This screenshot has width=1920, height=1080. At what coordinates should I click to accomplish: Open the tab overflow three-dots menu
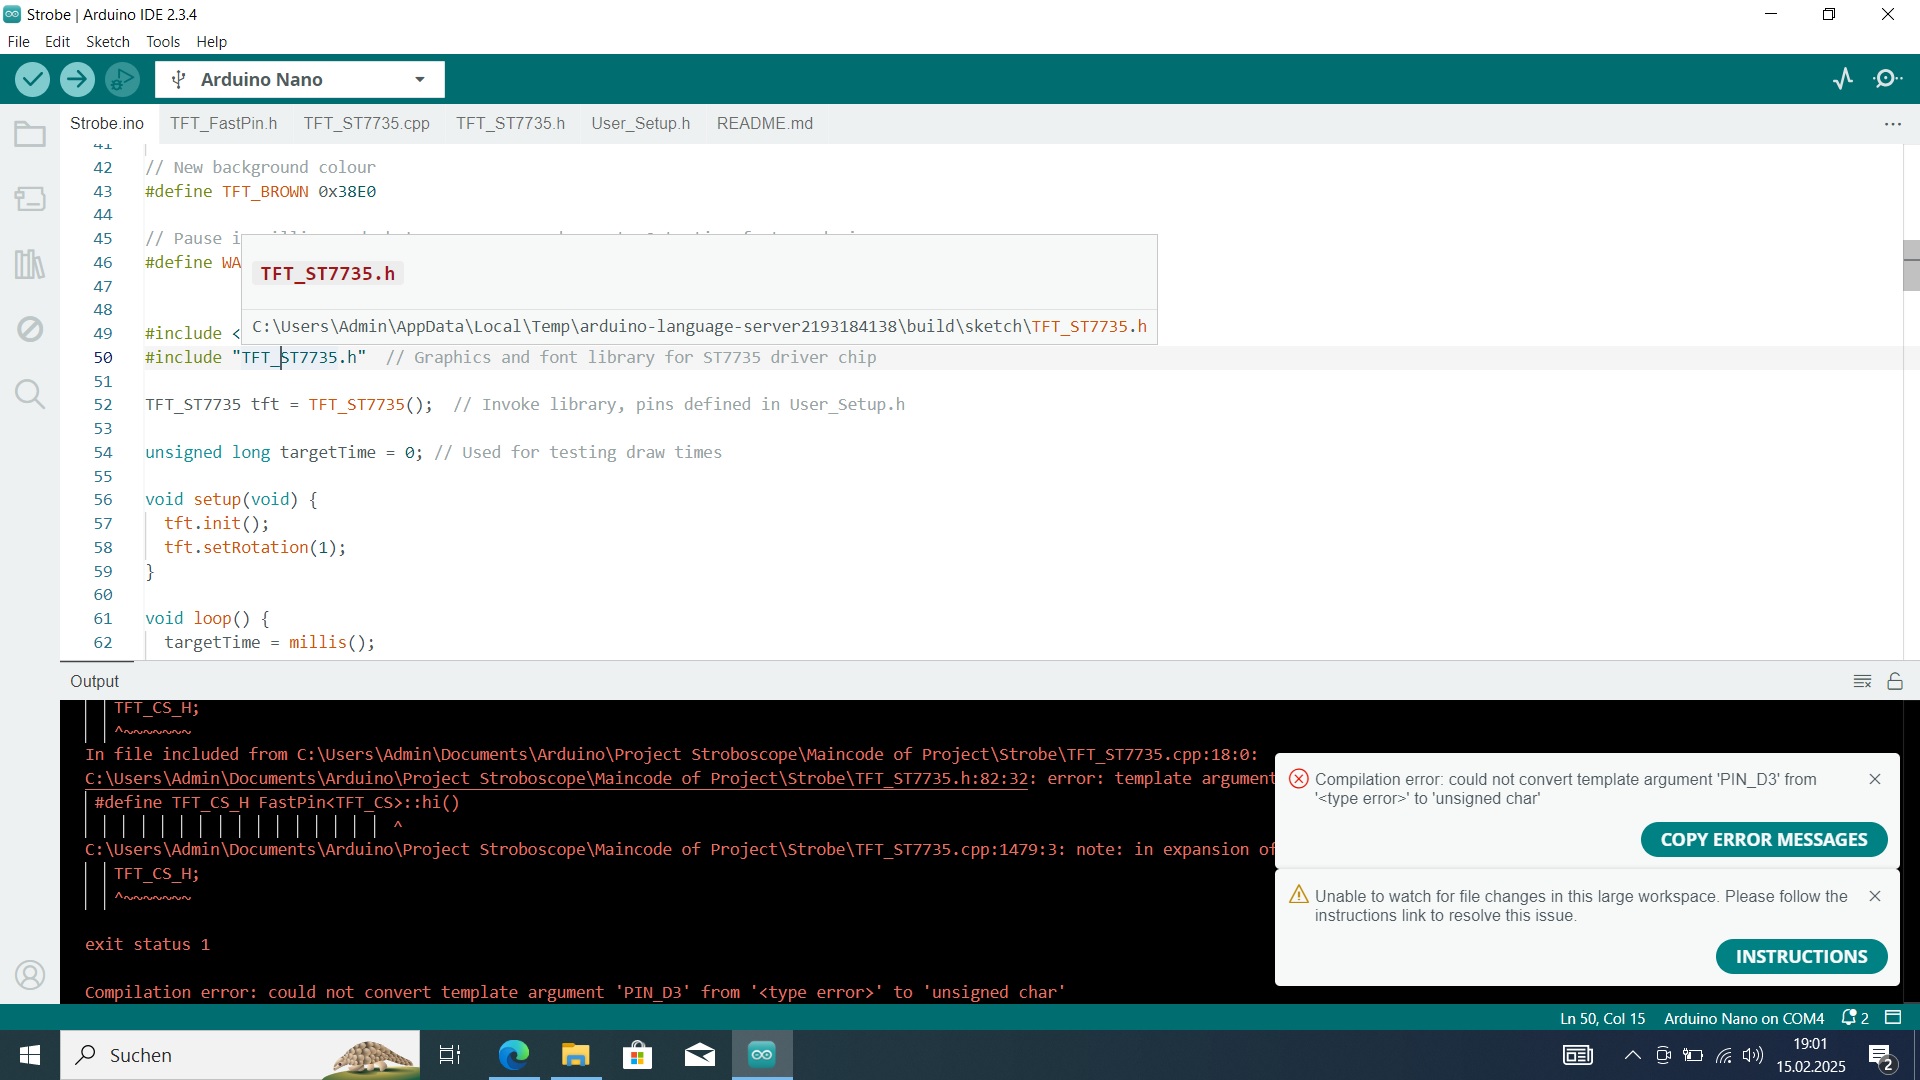coord(1892,124)
